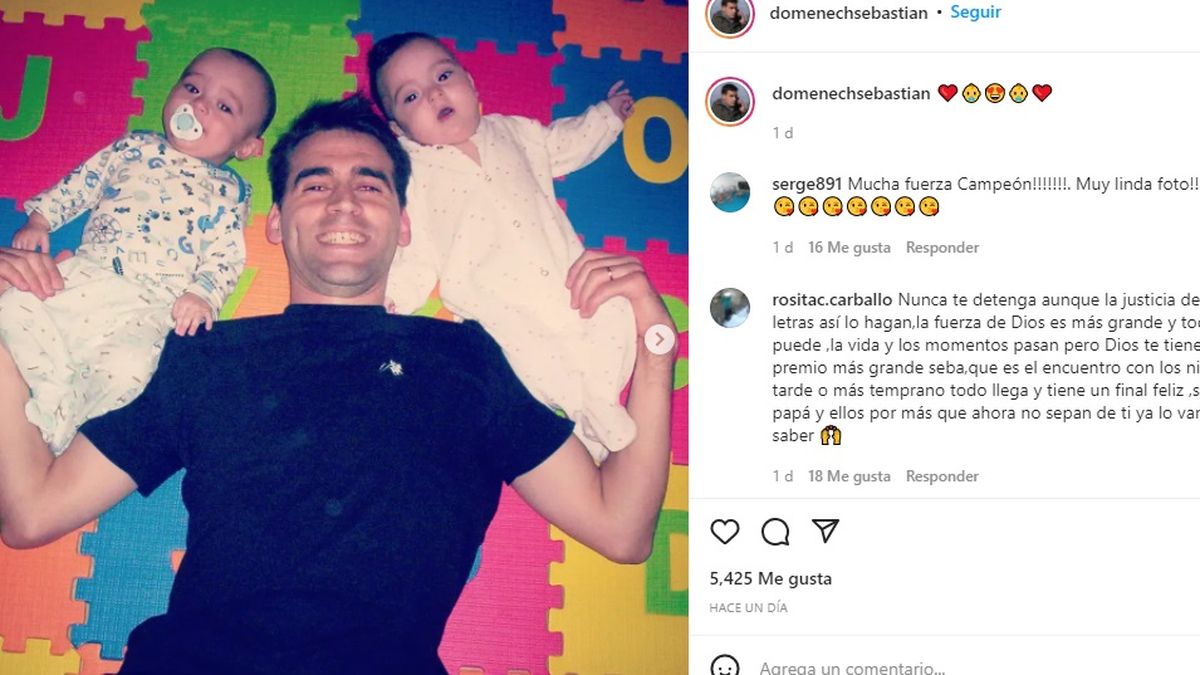View 16 Me gusta on serge891's comment
Viewport: 1200px width, 675px height.
(x=850, y=247)
